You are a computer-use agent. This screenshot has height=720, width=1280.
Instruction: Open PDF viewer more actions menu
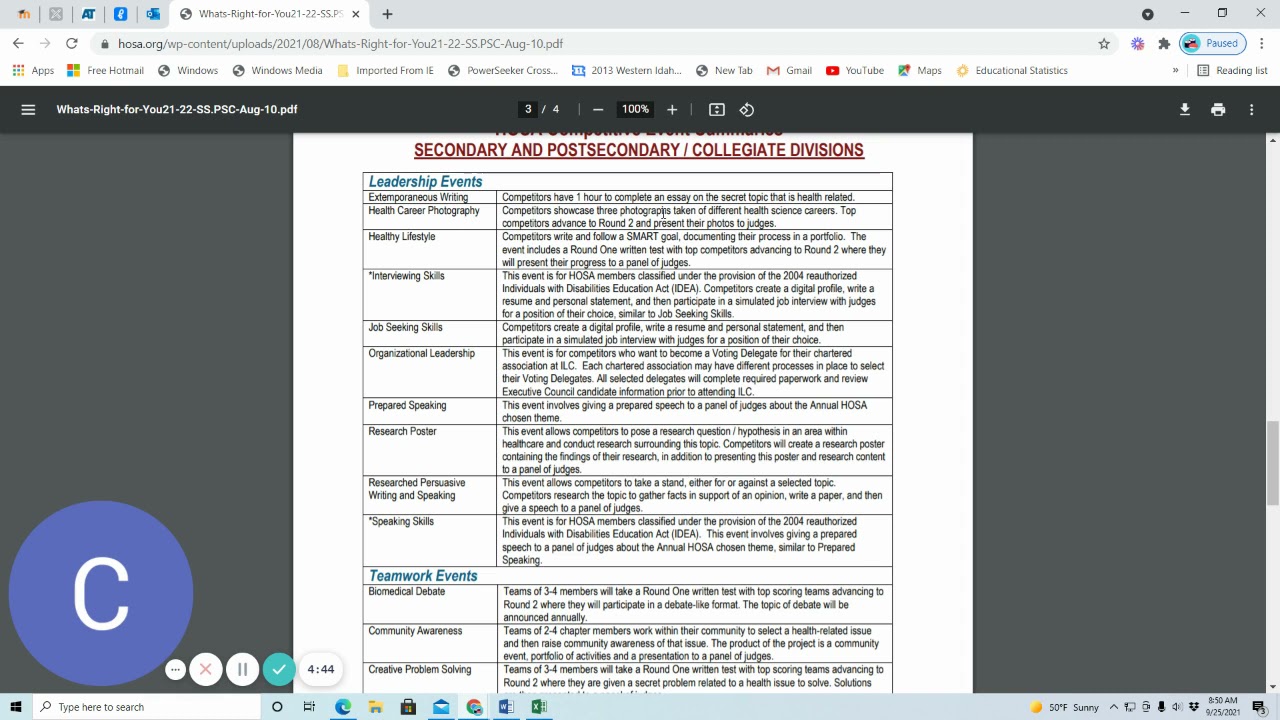tap(1251, 110)
